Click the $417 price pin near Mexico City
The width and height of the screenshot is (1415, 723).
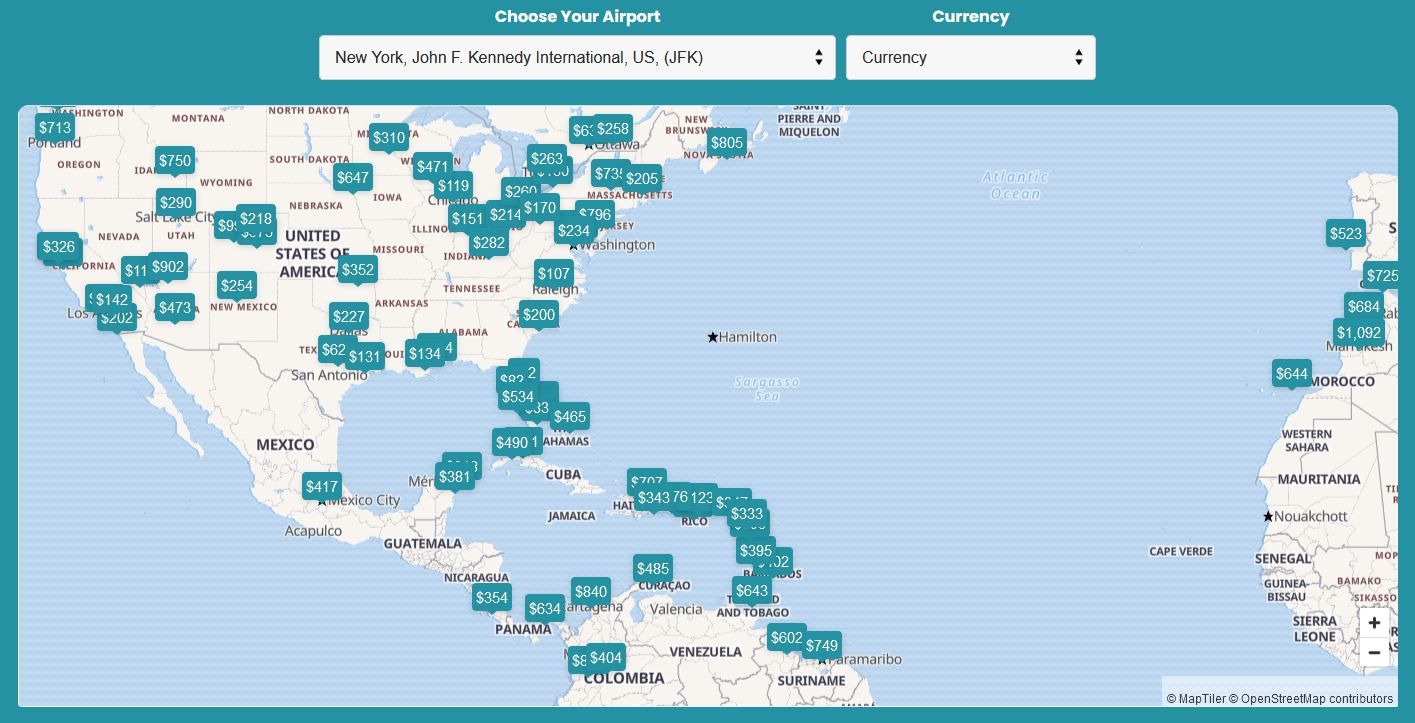[x=322, y=487]
